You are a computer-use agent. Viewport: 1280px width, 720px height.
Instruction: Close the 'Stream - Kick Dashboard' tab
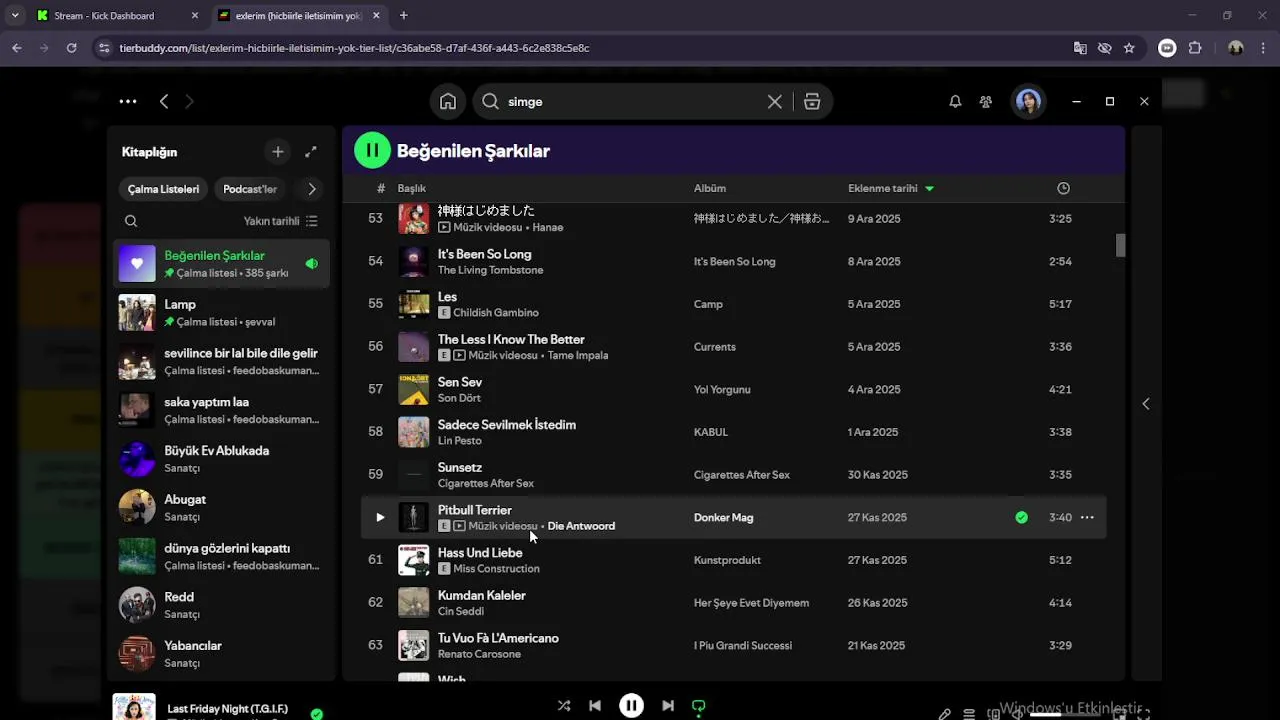click(x=195, y=16)
